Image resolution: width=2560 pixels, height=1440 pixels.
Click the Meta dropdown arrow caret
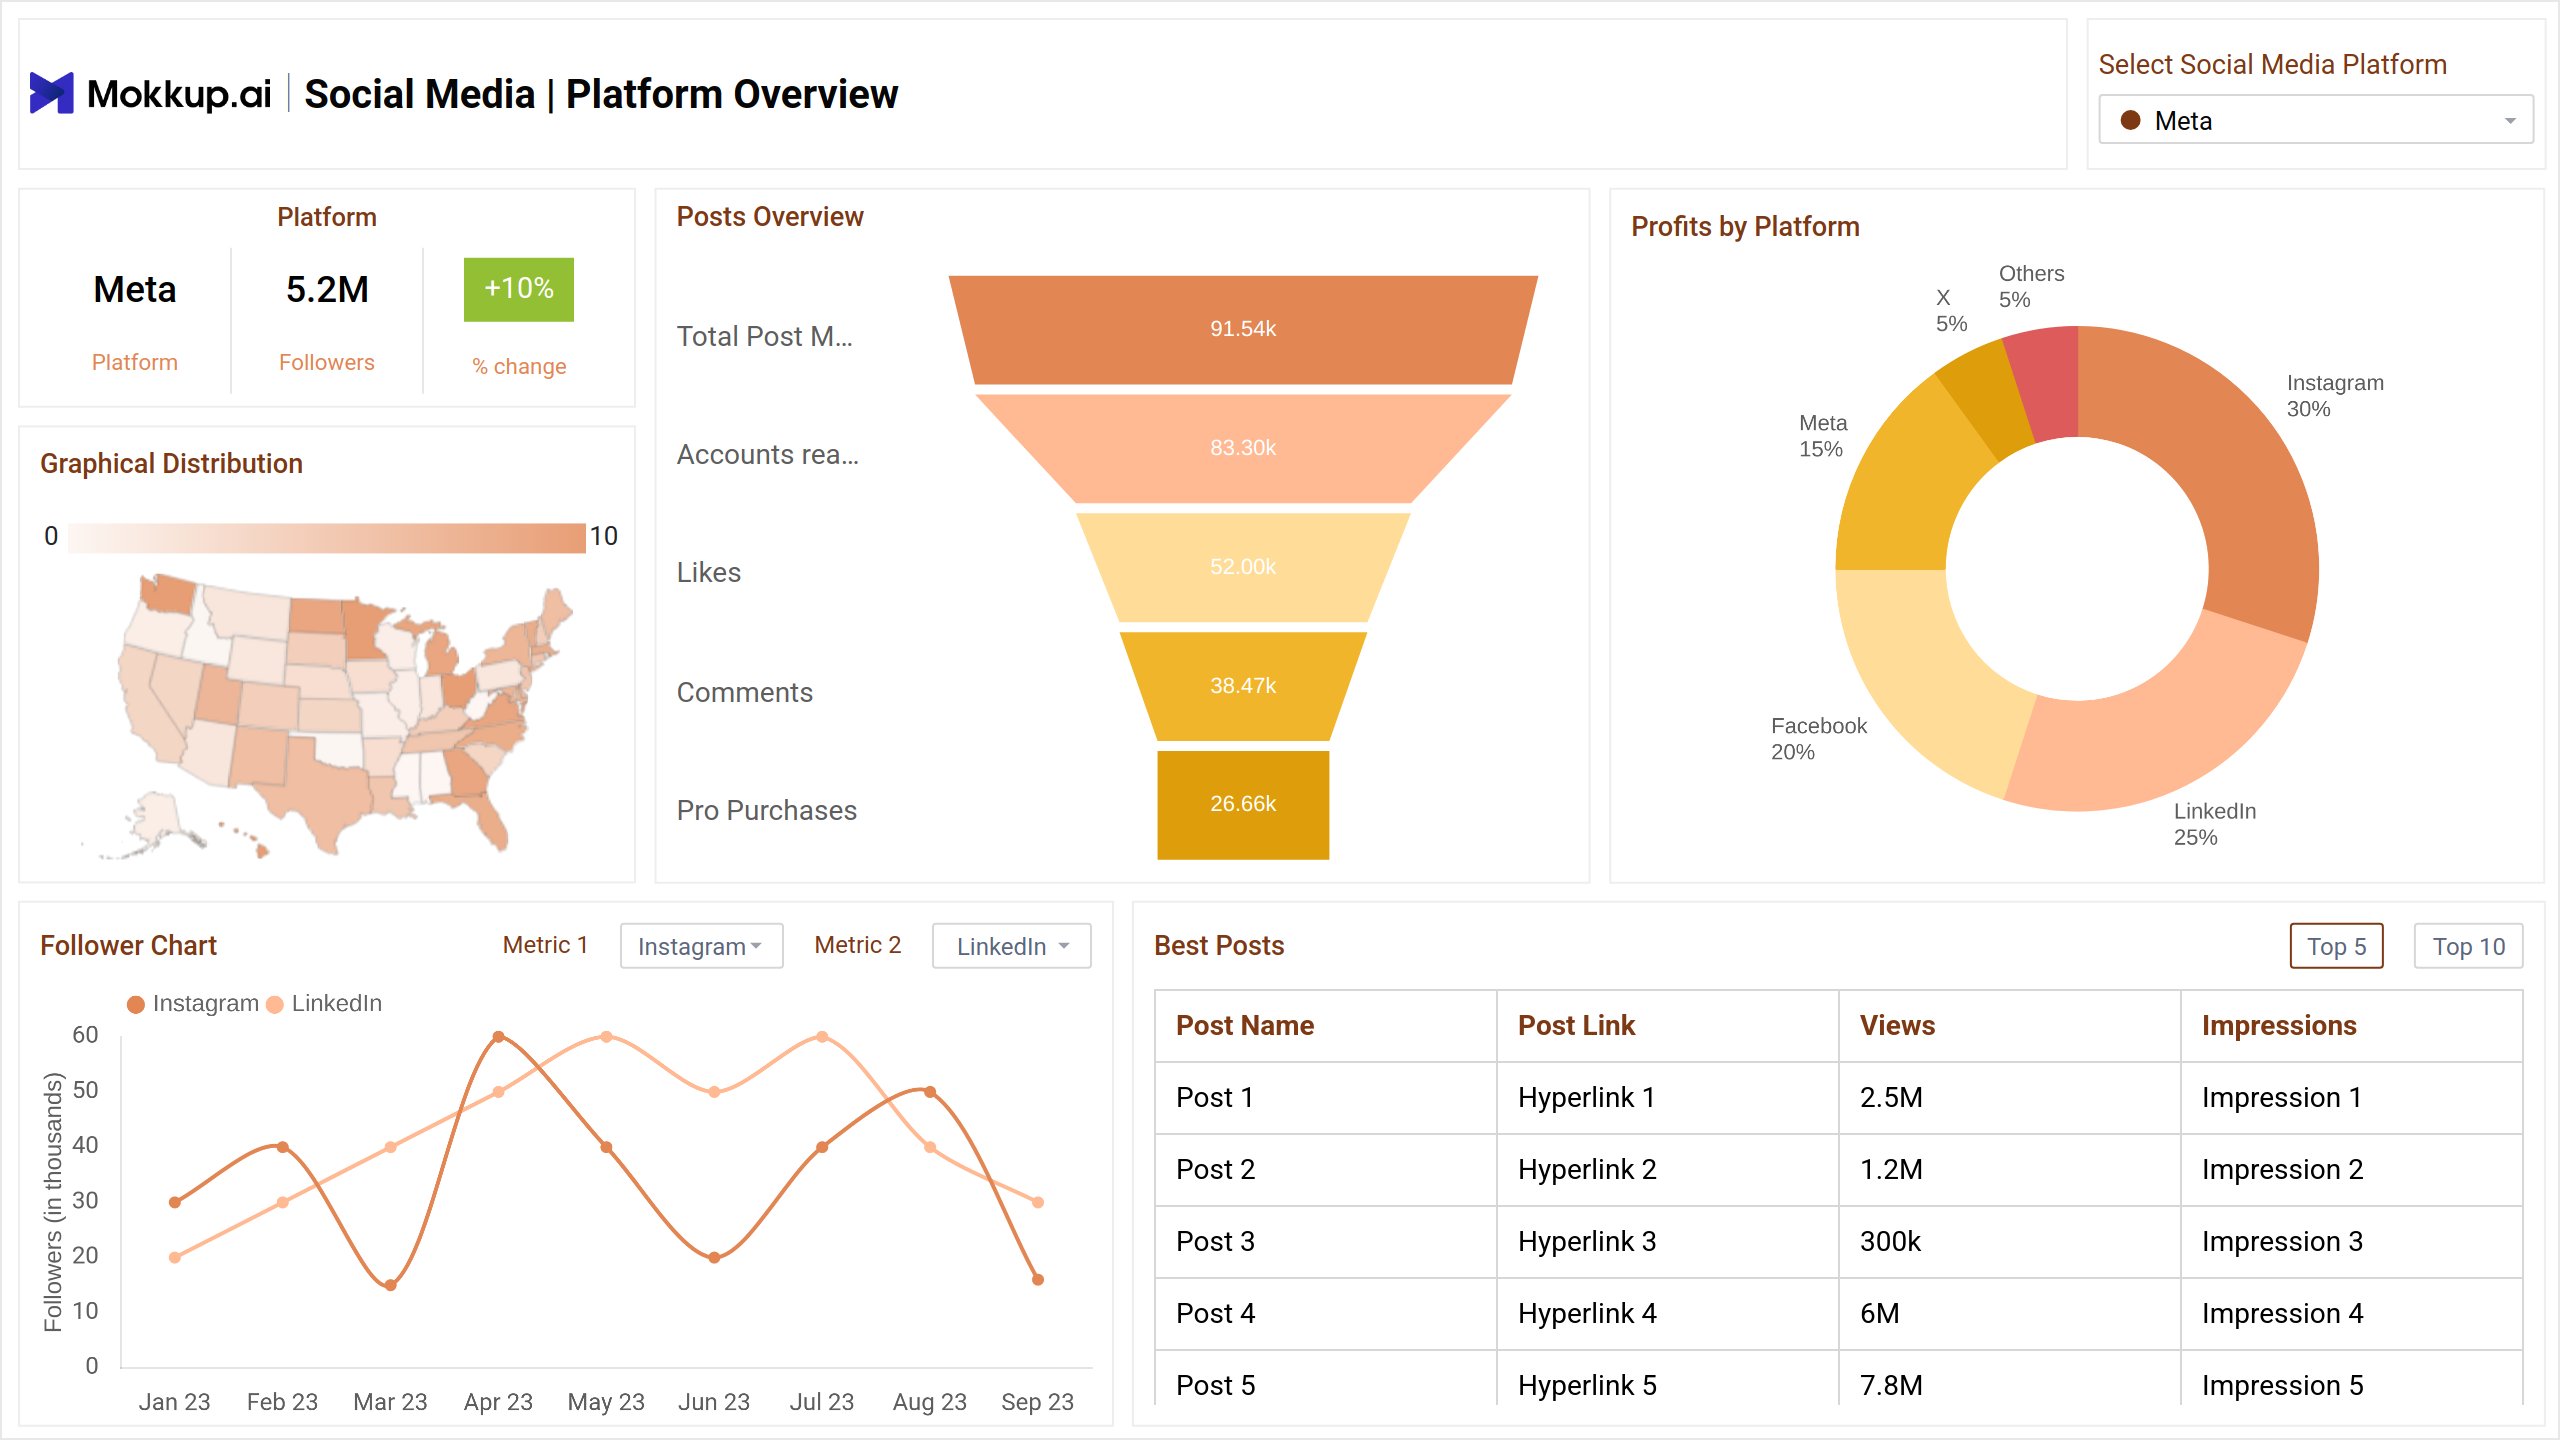click(x=2510, y=121)
